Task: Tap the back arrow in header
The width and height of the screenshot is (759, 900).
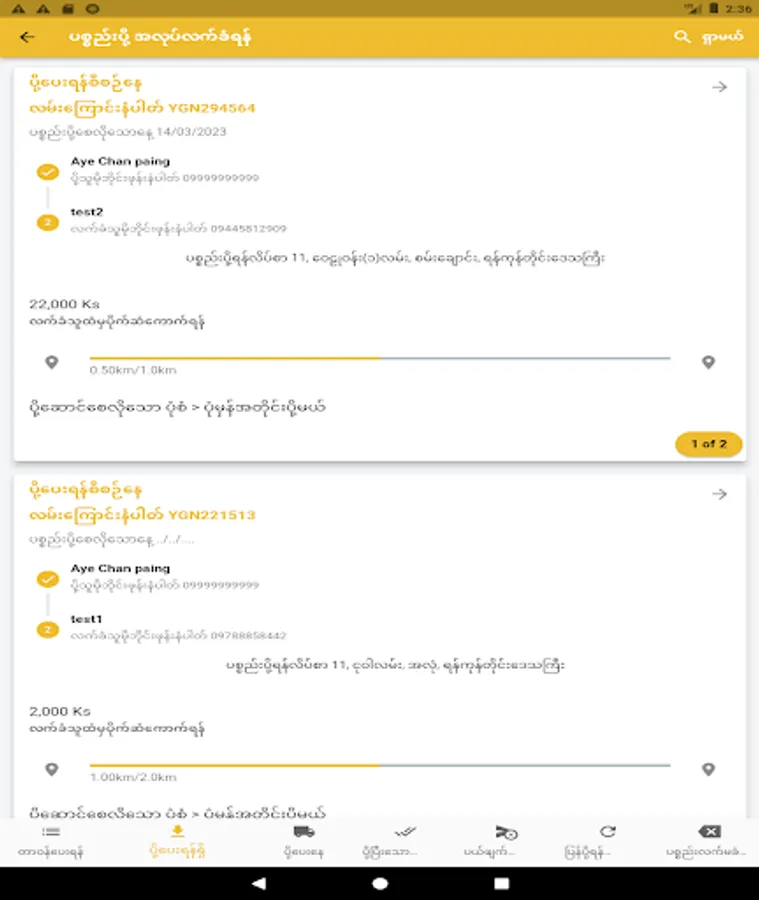Action: [27, 37]
